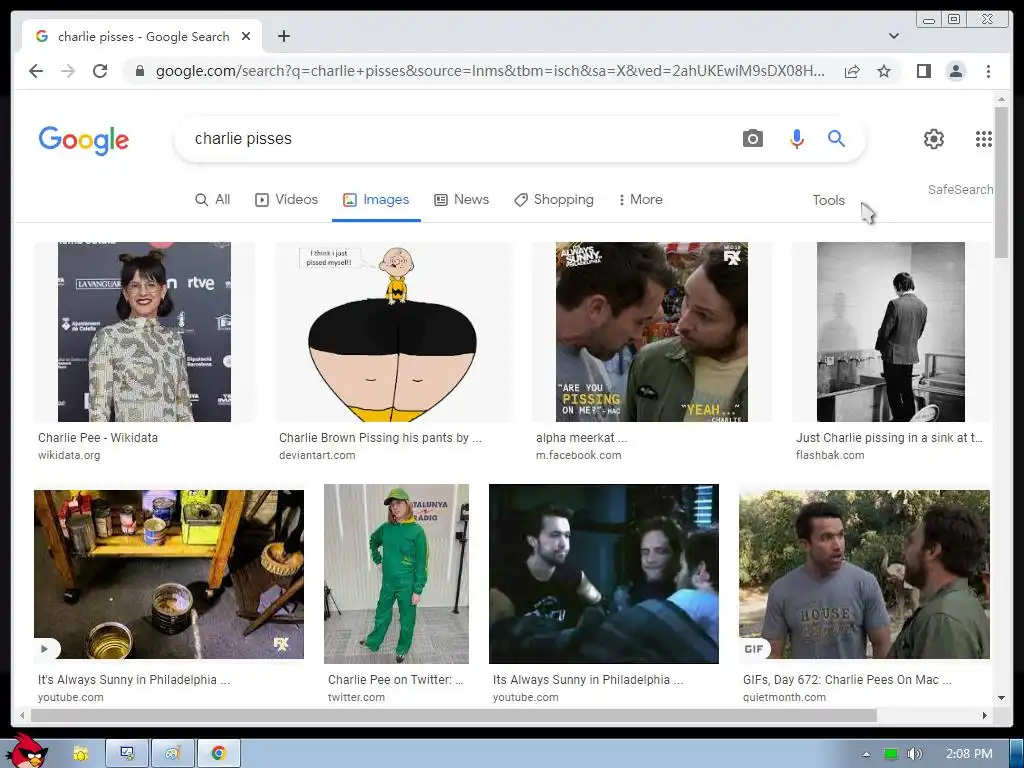Open the Charlie Pee on Twitter image
Viewport: 1024px width, 768px height.
pos(396,573)
